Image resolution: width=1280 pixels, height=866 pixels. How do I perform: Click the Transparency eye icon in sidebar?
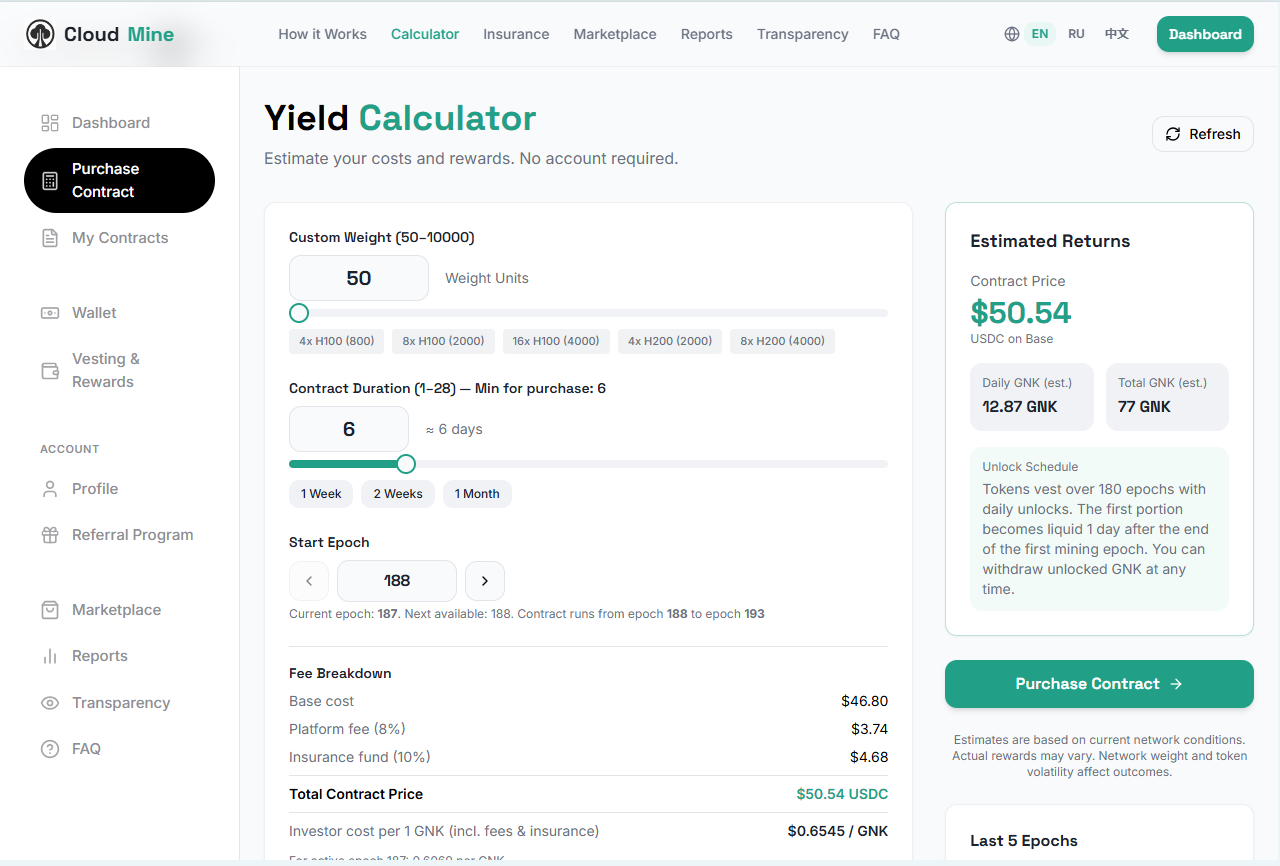pos(50,703)
